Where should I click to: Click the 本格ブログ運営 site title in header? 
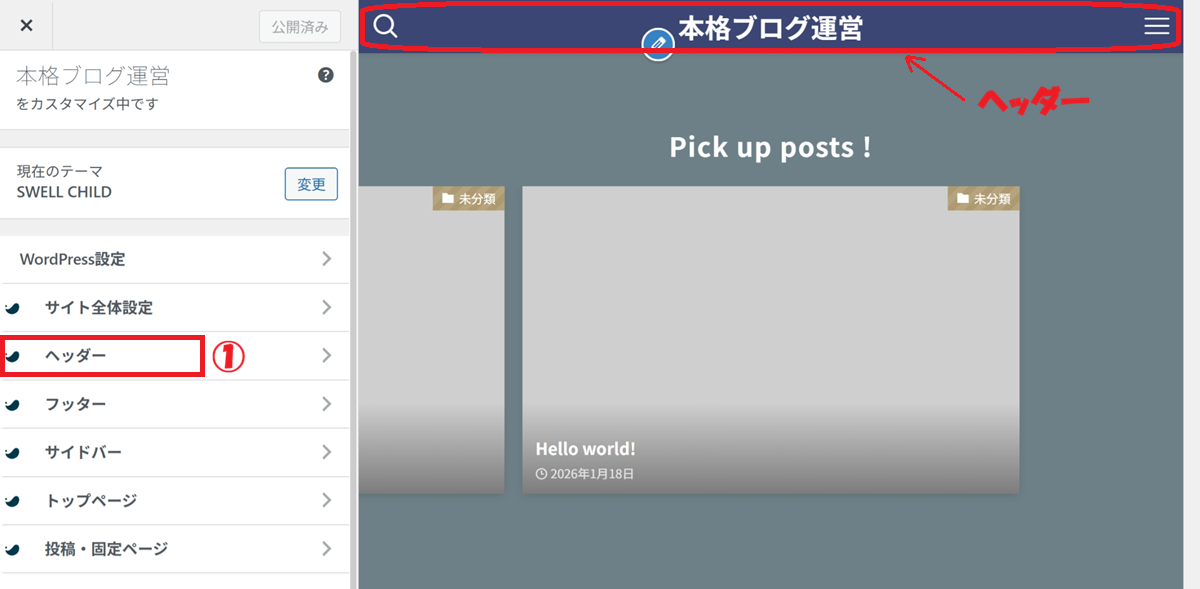pyautogui.click(x=770, y=28)
